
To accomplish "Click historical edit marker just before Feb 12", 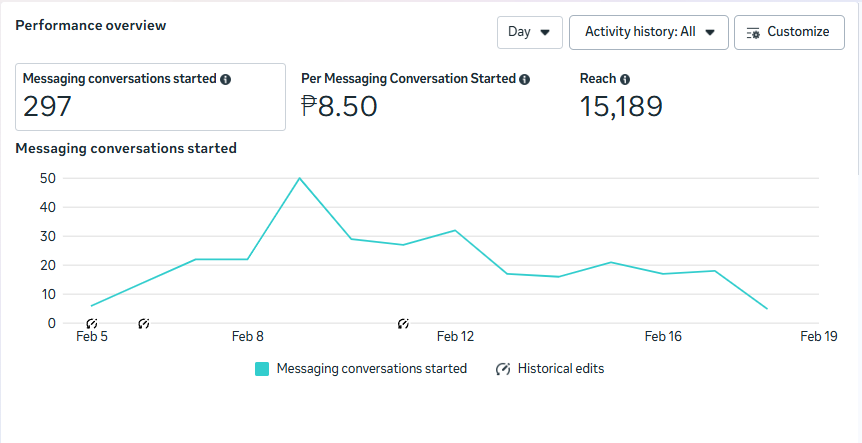I will point(404,324).
